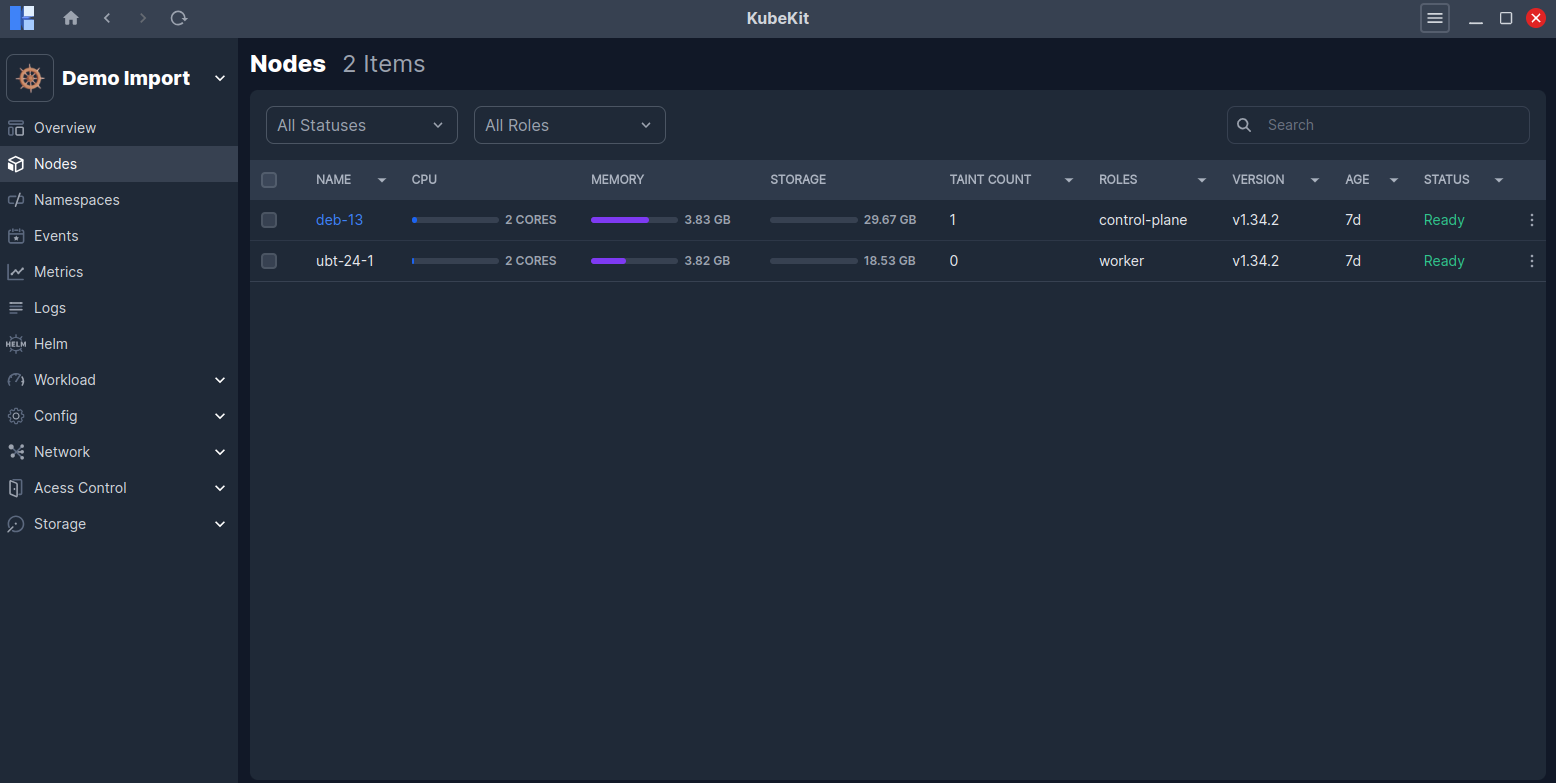Open the All Roles dropdown

coord(570,125)
